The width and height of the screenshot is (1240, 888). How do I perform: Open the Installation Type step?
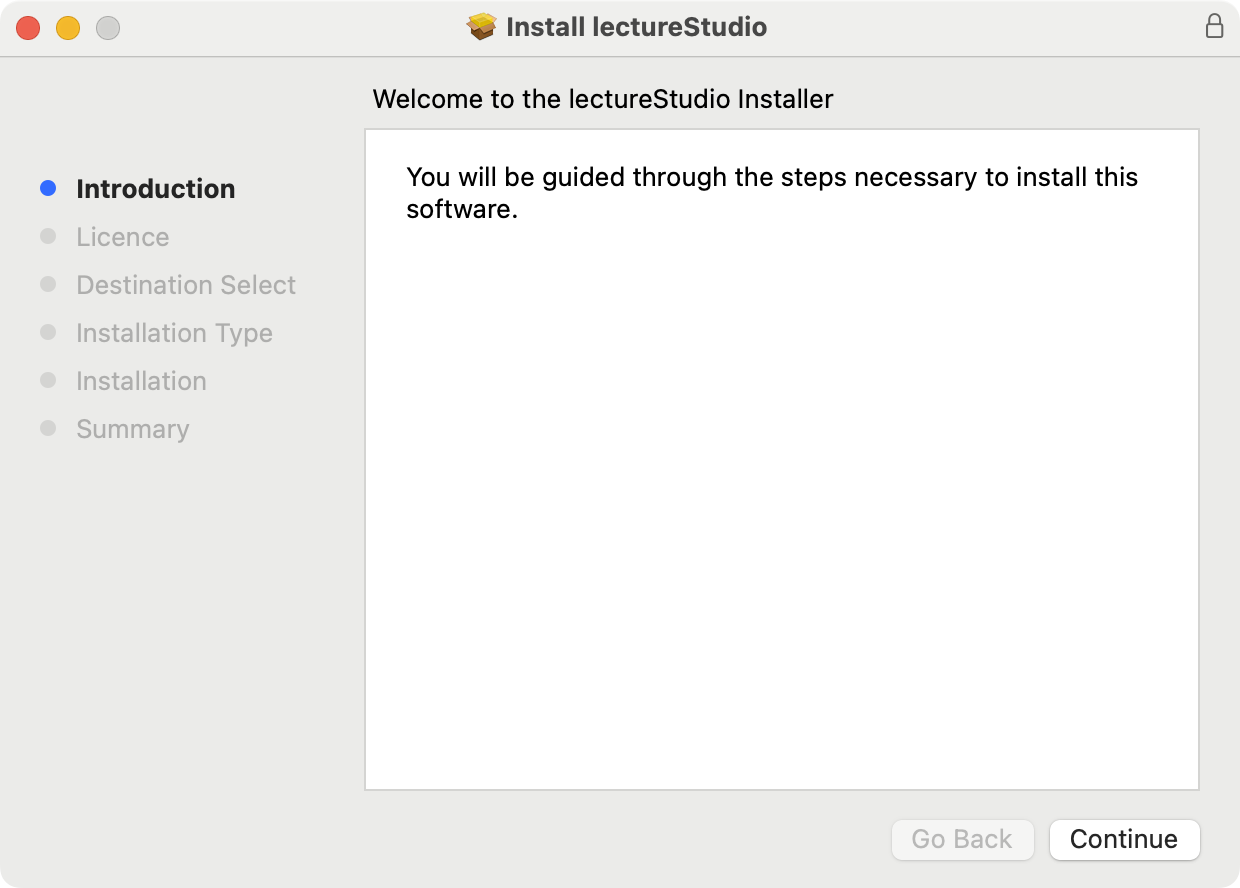[x=174, y=332]
